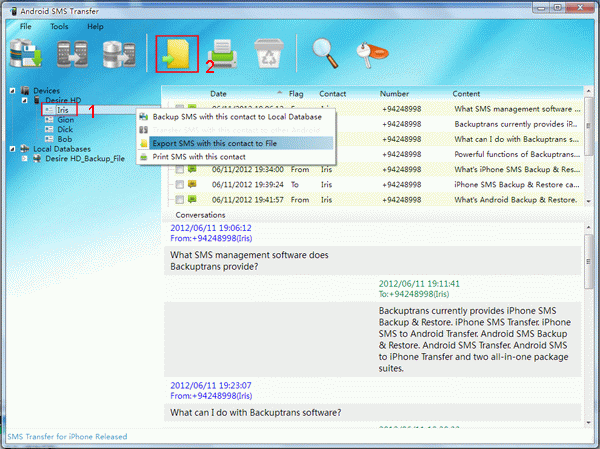Click the conversations pane scroll-up arrow
Screen dimensions: 600x449
(x=588, y=228)
